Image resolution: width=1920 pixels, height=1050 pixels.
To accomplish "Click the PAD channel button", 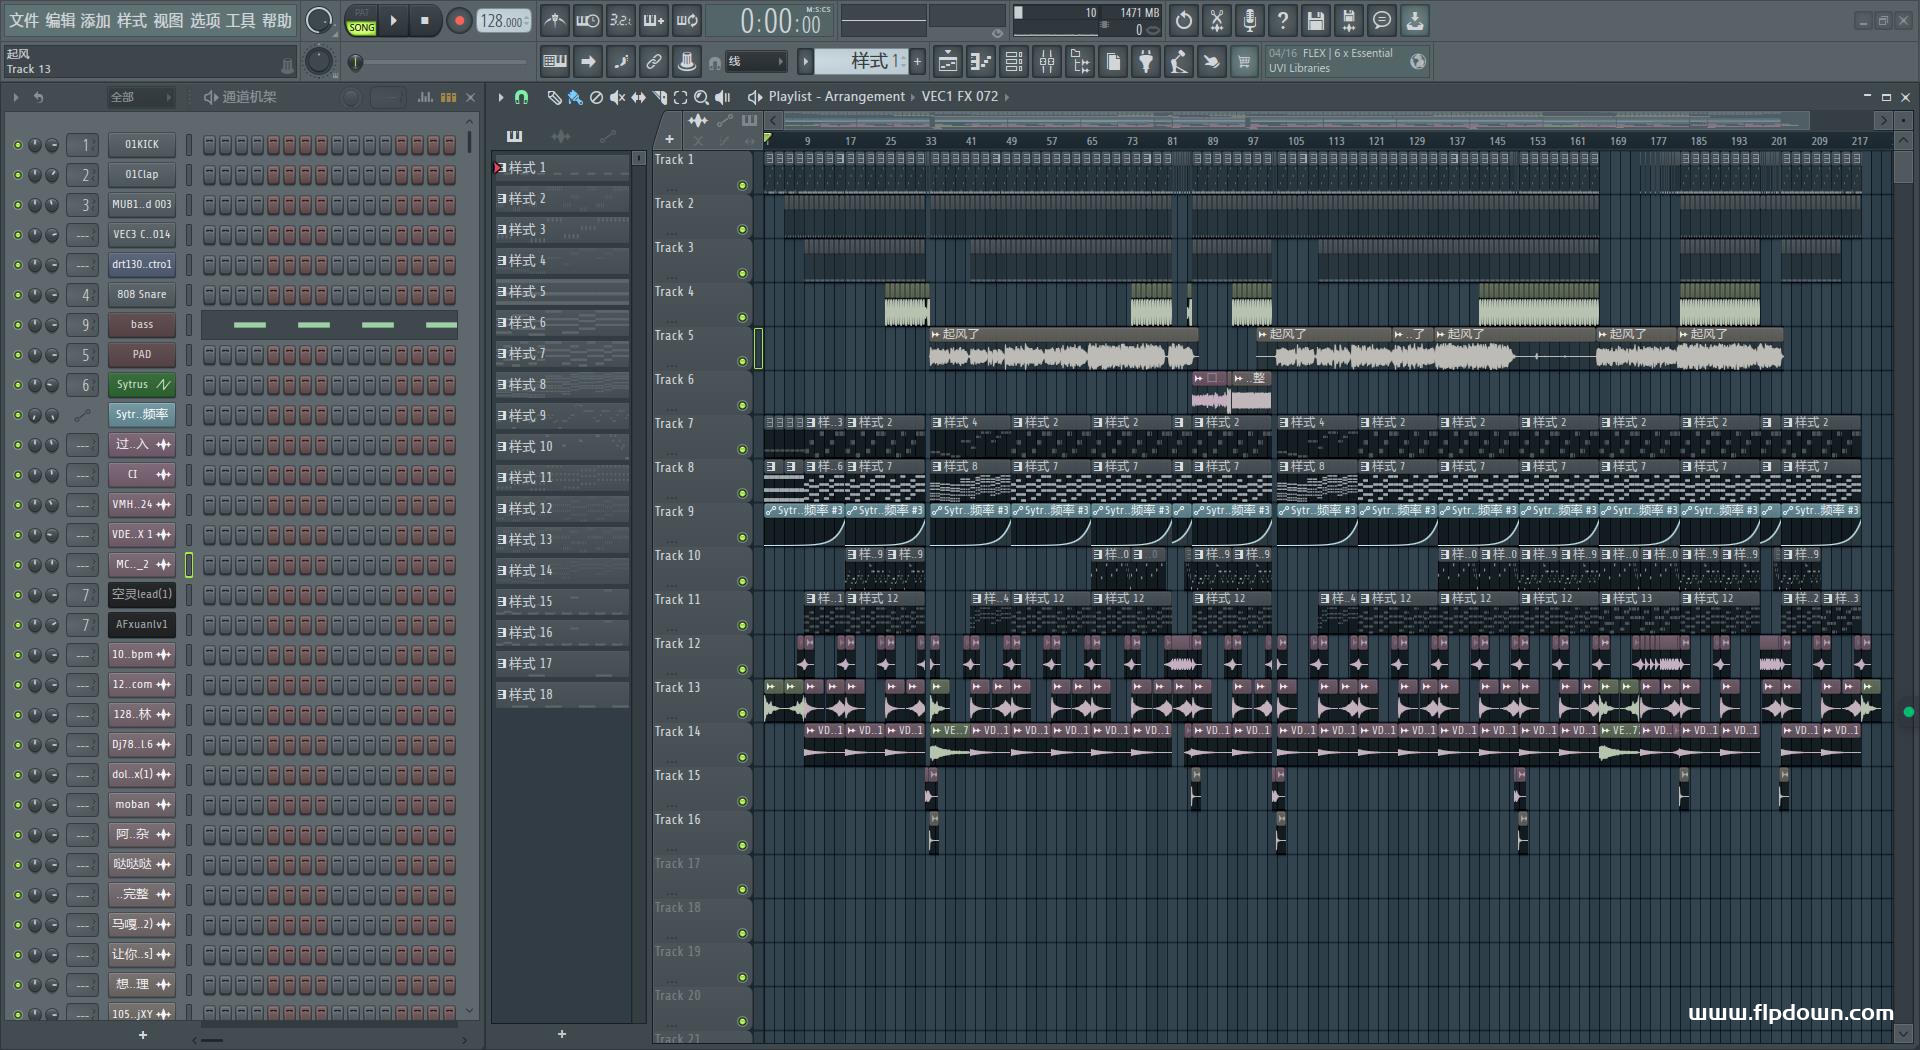I will pos(142,355).
